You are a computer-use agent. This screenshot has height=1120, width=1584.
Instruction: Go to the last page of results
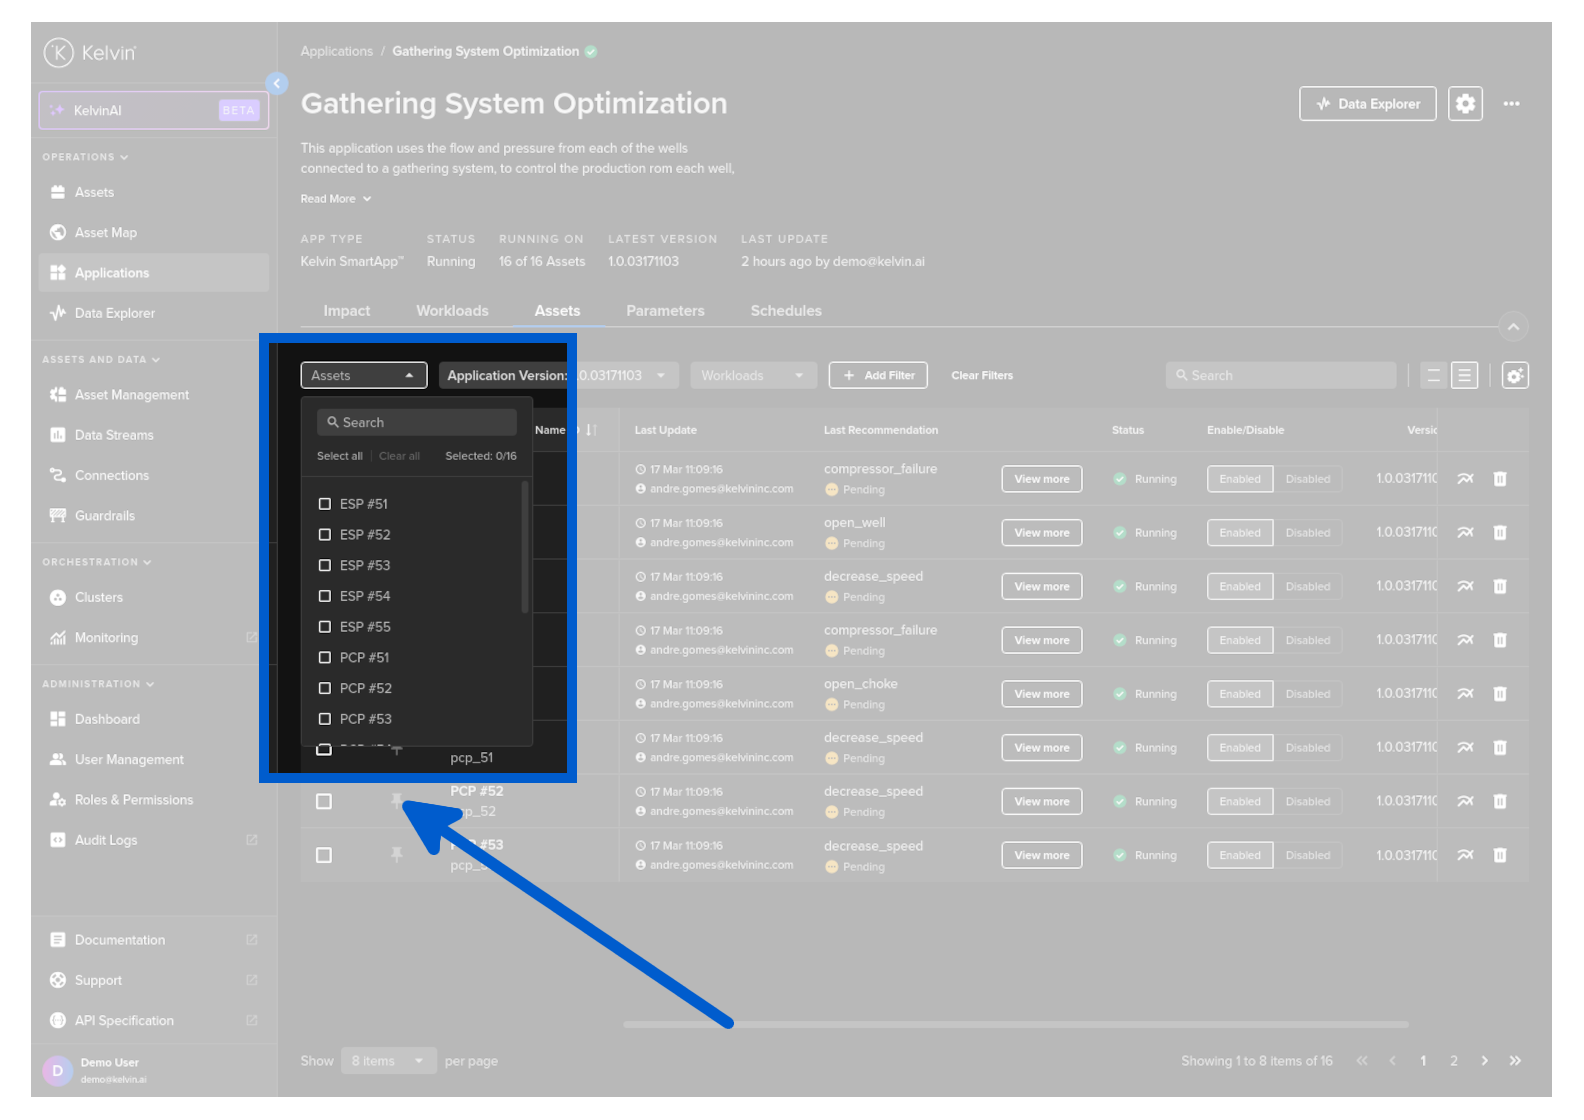[1515, 1061]
